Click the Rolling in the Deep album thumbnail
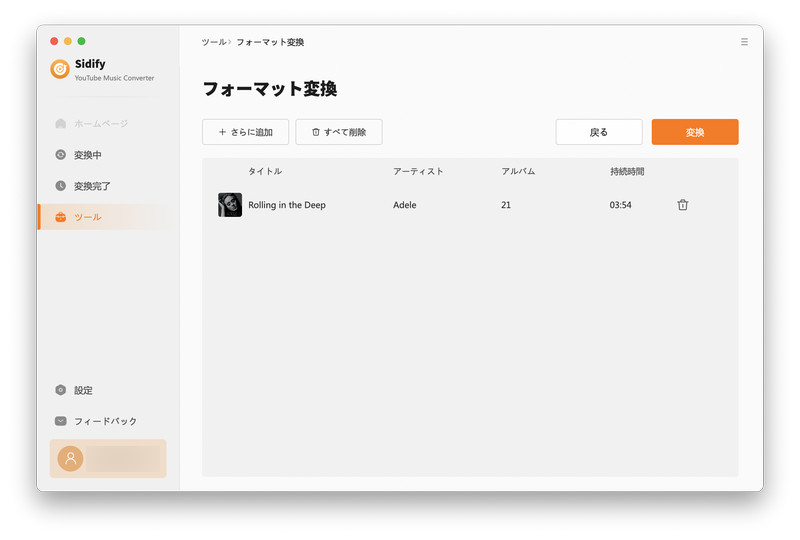Viewport: 800px width, 540px height. [x=230, y=205]
